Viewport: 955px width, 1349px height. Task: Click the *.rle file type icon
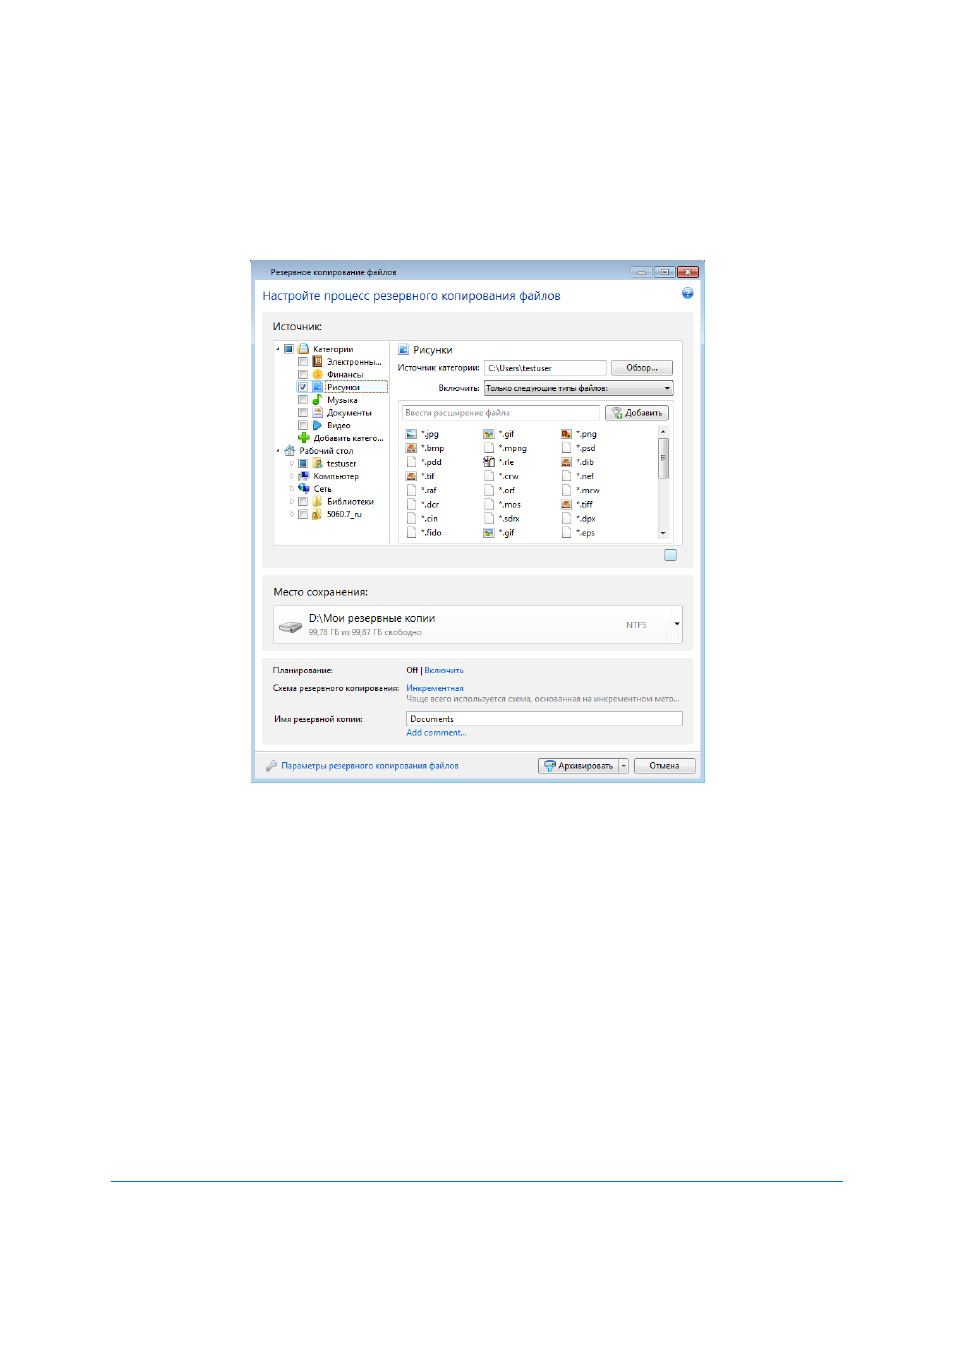pyautogui.click(x=489, y=462)
